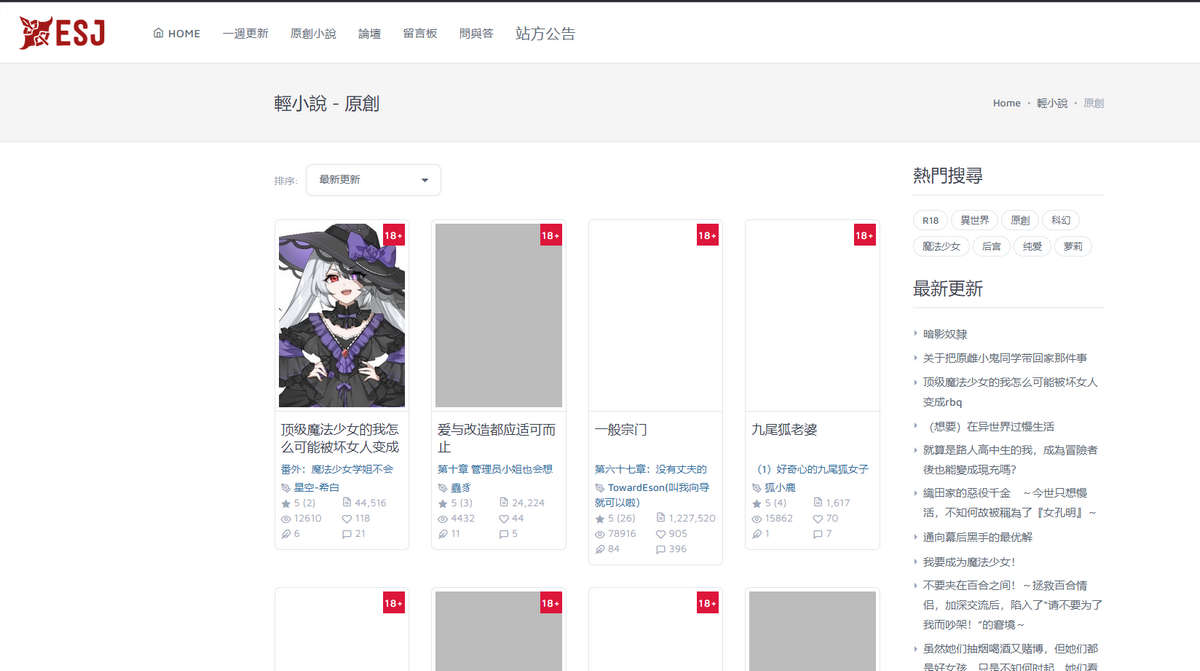Image resolution: width=1200 pixels, height=671 pixels.
Task: Click the heart icon showing 905
Action: point(661,534)
